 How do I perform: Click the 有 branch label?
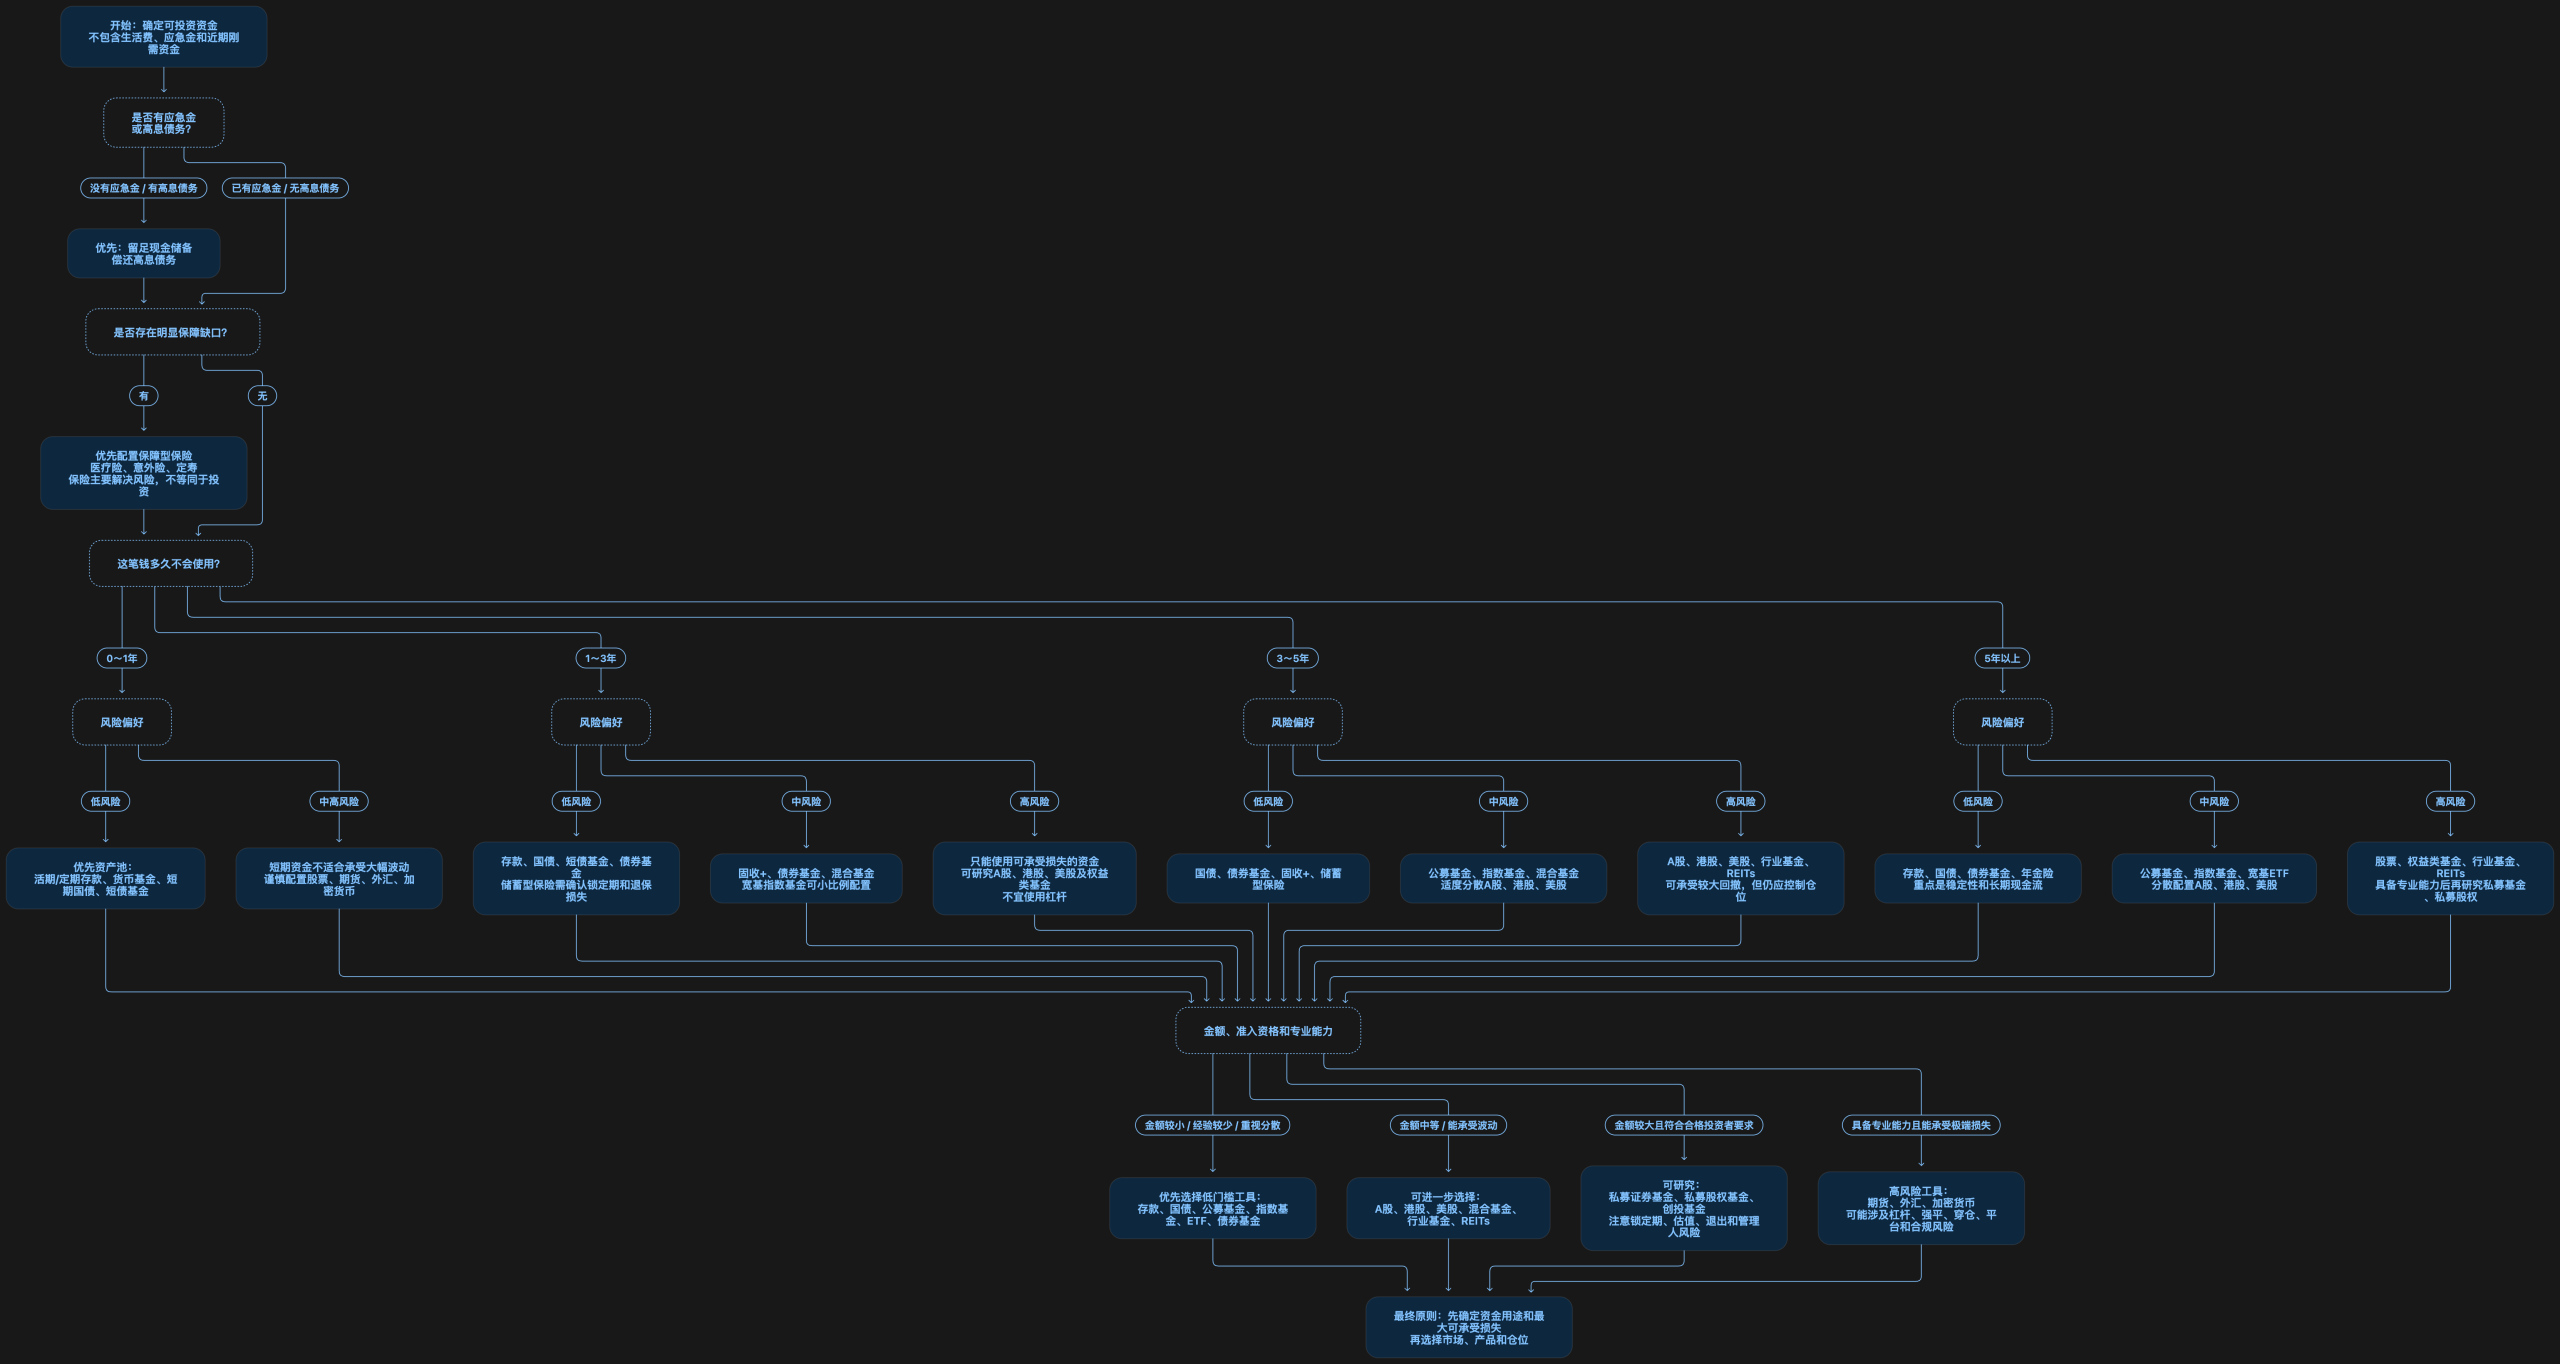[144, 396]
